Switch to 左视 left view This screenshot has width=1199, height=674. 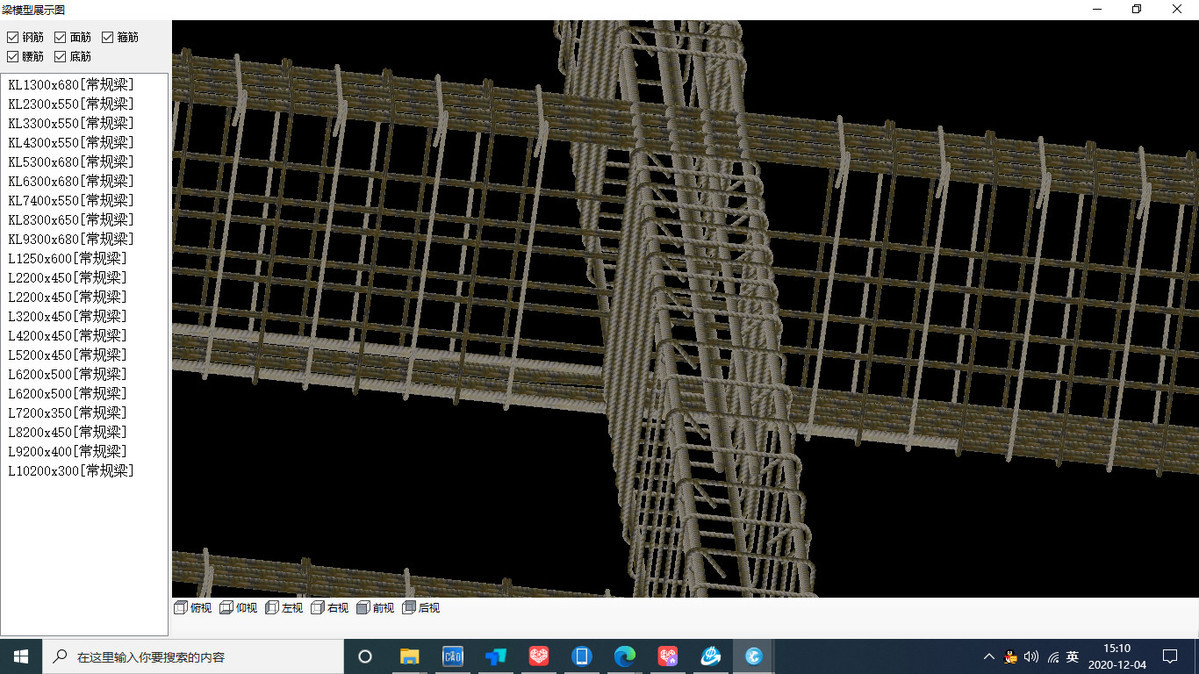[284, 607]
